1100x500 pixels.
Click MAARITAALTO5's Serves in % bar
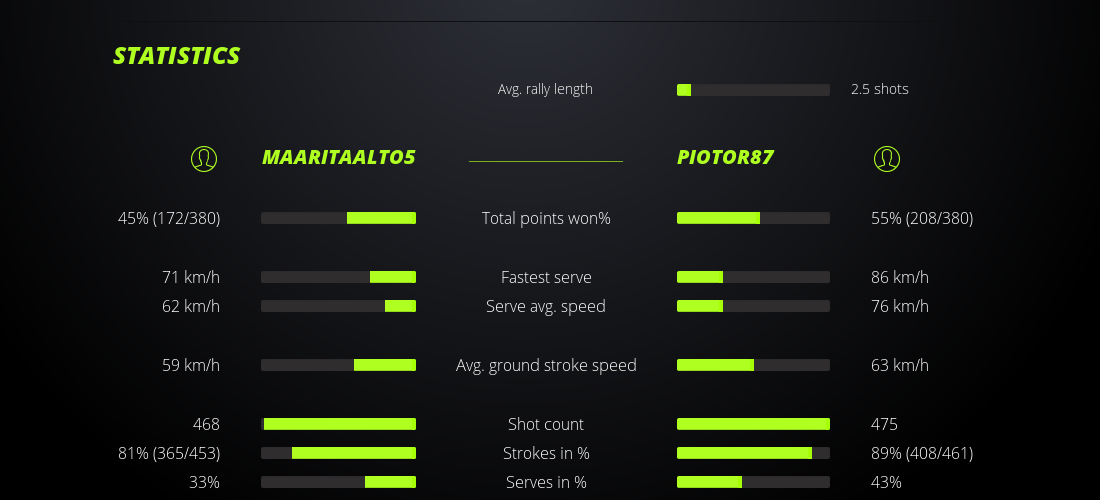pyautogui.click(x=338, y=482)
